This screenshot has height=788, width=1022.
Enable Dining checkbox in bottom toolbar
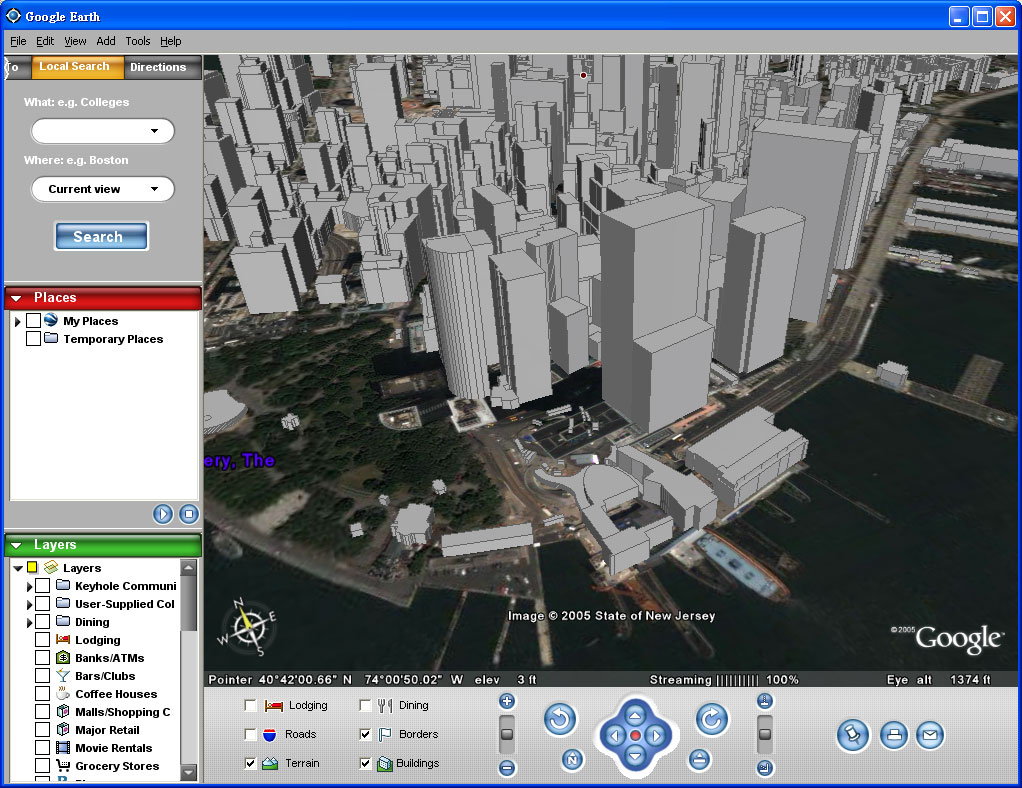tap(365, 705)
